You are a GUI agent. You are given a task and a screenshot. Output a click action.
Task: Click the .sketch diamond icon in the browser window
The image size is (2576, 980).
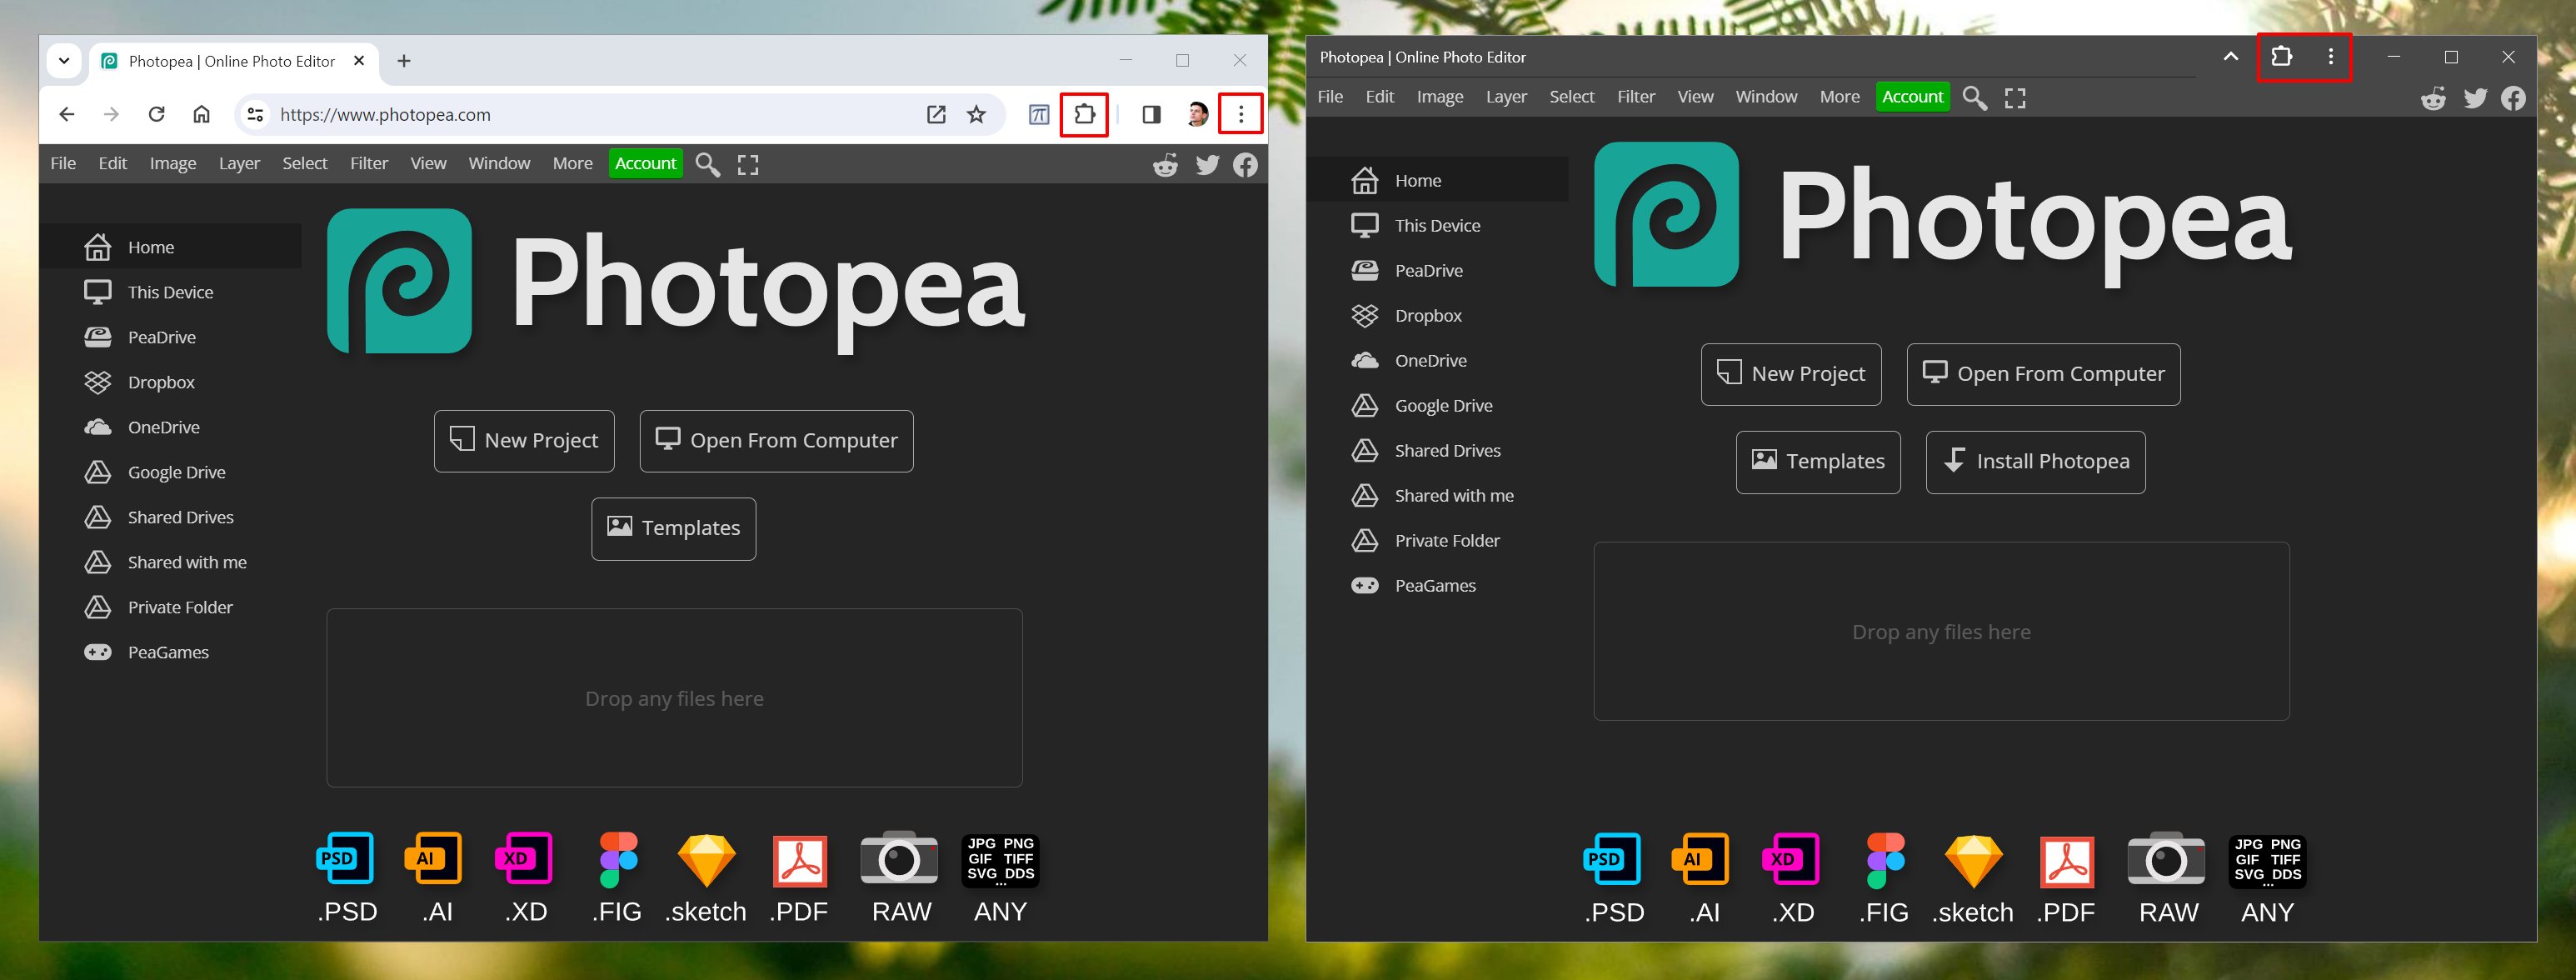(706, 860)
